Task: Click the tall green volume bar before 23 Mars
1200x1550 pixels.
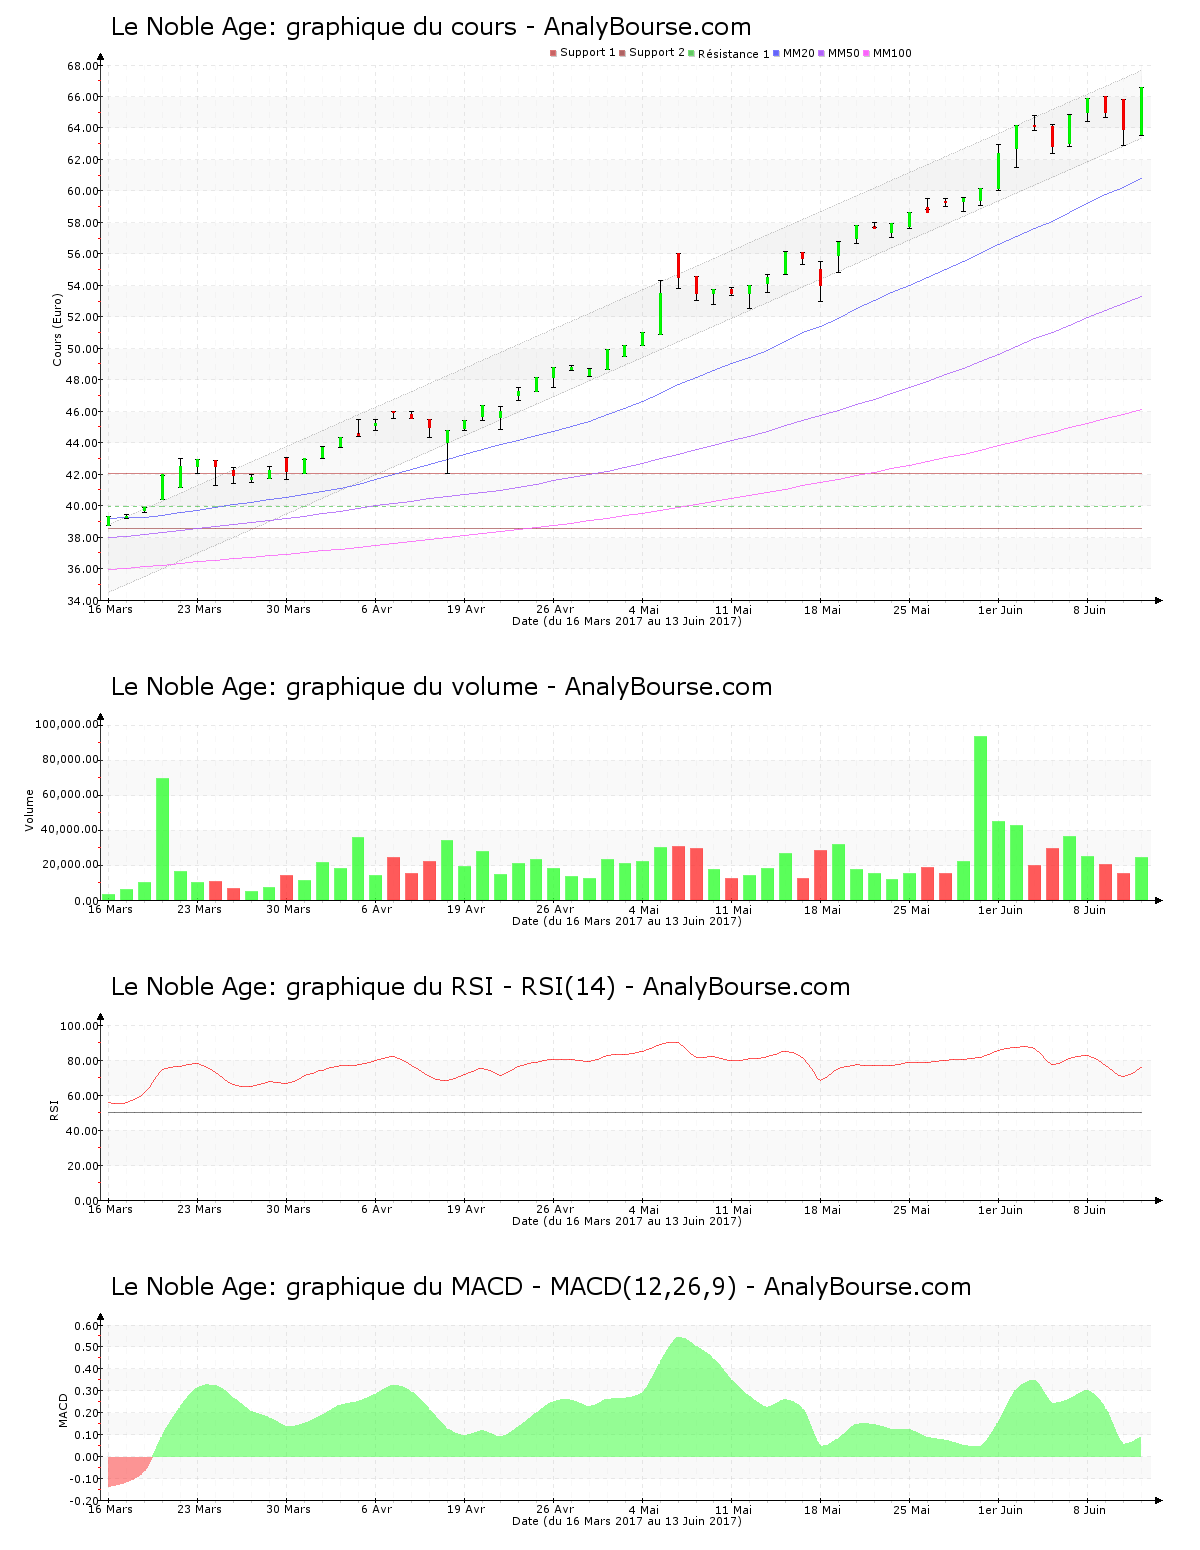Action: pyautogui.click(x=163, y=839)
